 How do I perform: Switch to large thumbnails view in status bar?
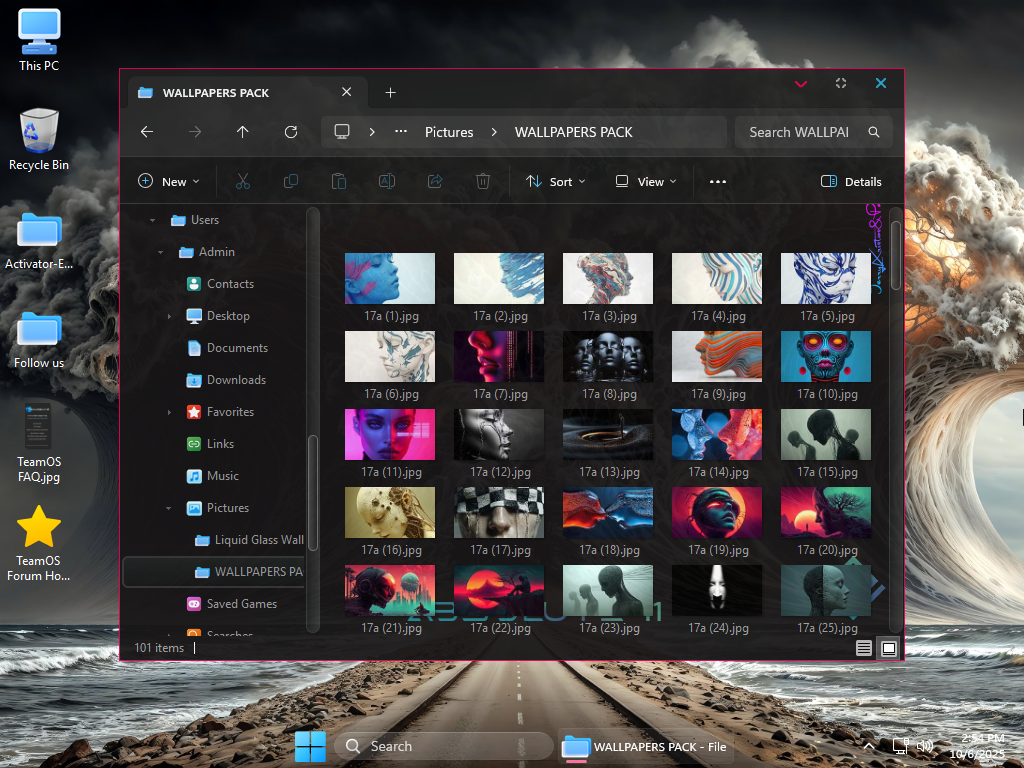click(x=888, y=648)
